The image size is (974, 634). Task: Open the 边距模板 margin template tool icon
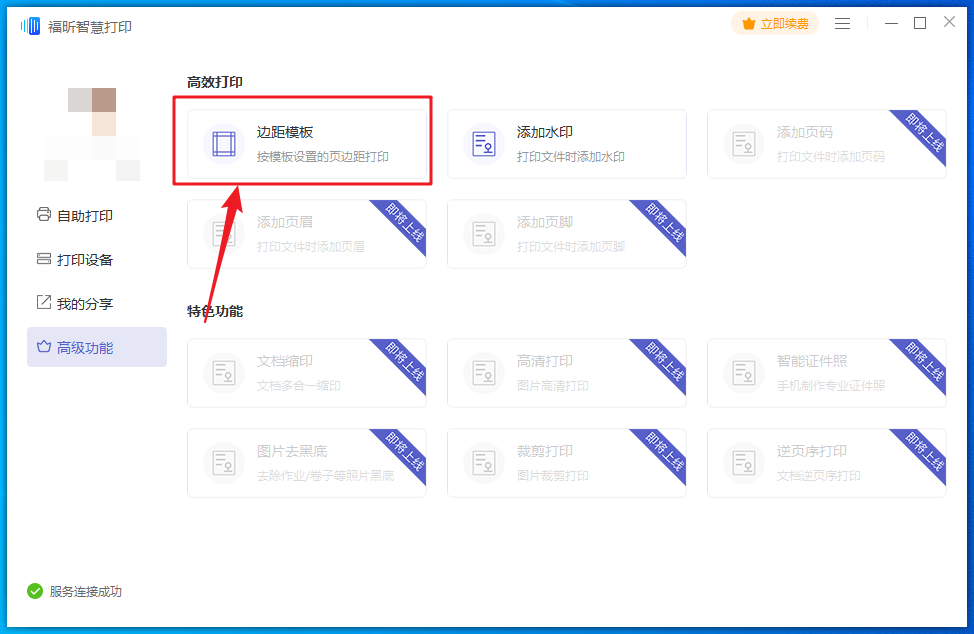click(223, 143)
